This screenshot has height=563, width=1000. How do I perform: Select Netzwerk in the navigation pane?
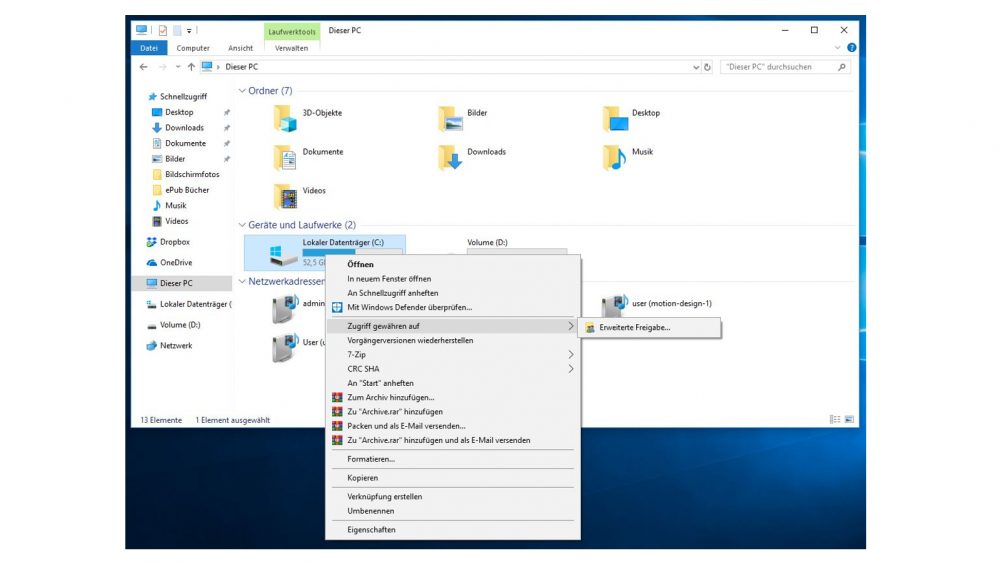click(175, 346)
